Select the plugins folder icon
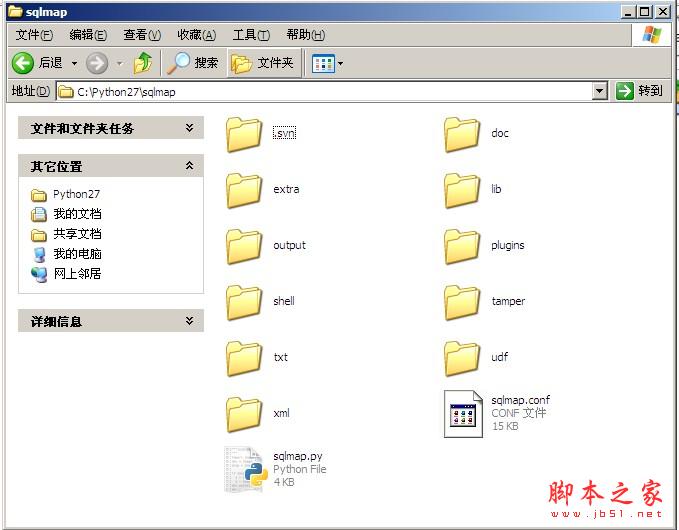This screenshot has height=530, width=679. pyautogui.click(x=462, y=246)
